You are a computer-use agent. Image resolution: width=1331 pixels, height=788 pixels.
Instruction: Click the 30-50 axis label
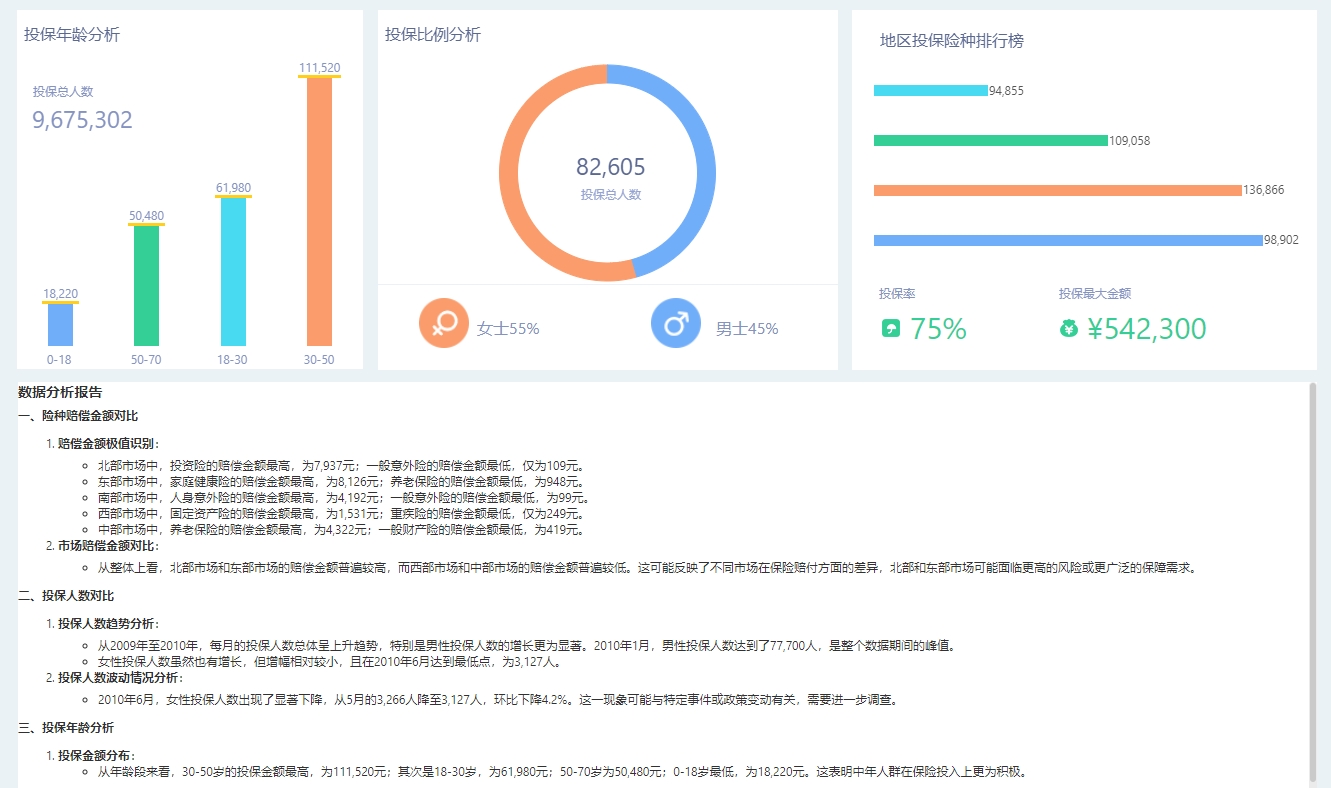point(319,360)
